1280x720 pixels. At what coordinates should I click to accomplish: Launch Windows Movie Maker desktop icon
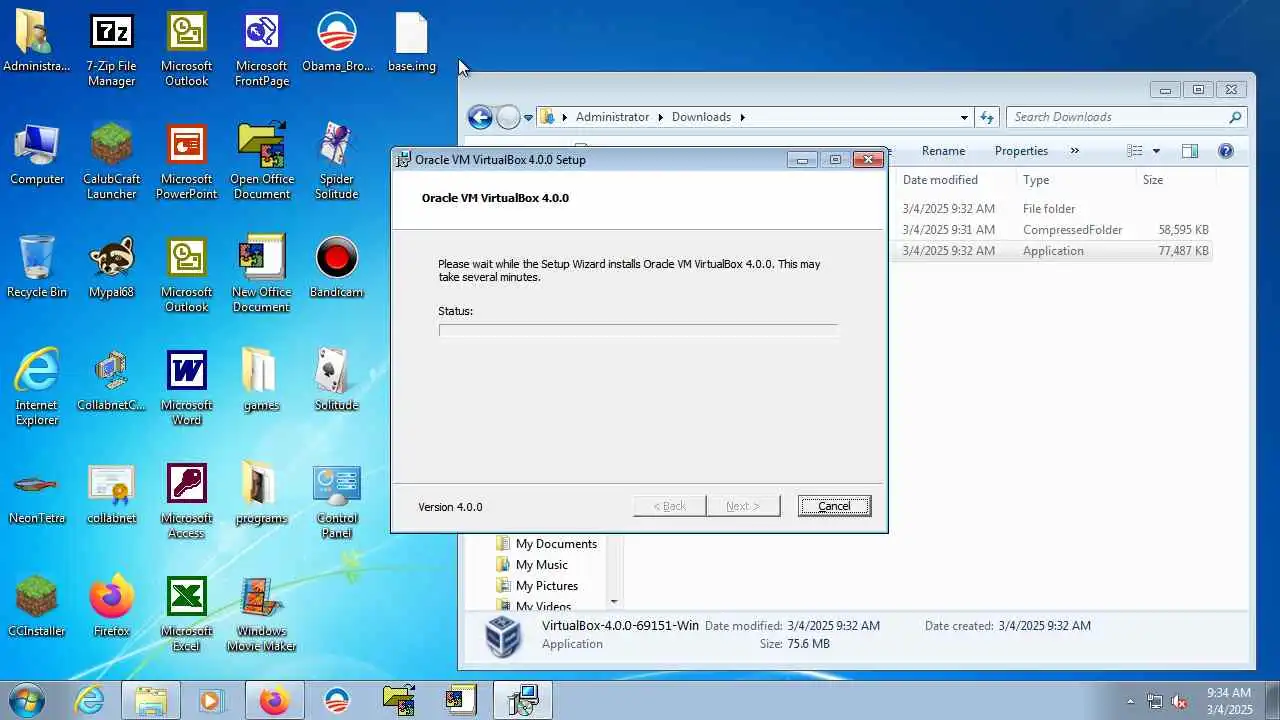coord(262,615)
